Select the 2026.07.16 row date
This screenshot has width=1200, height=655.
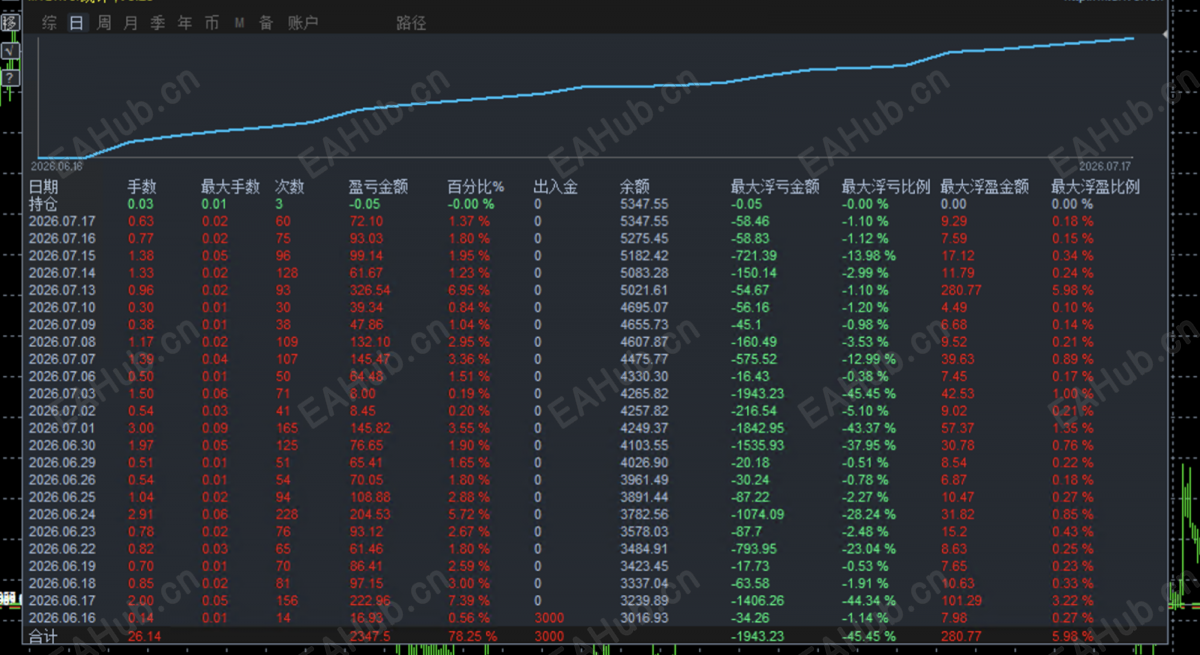(x=62, y=238)
